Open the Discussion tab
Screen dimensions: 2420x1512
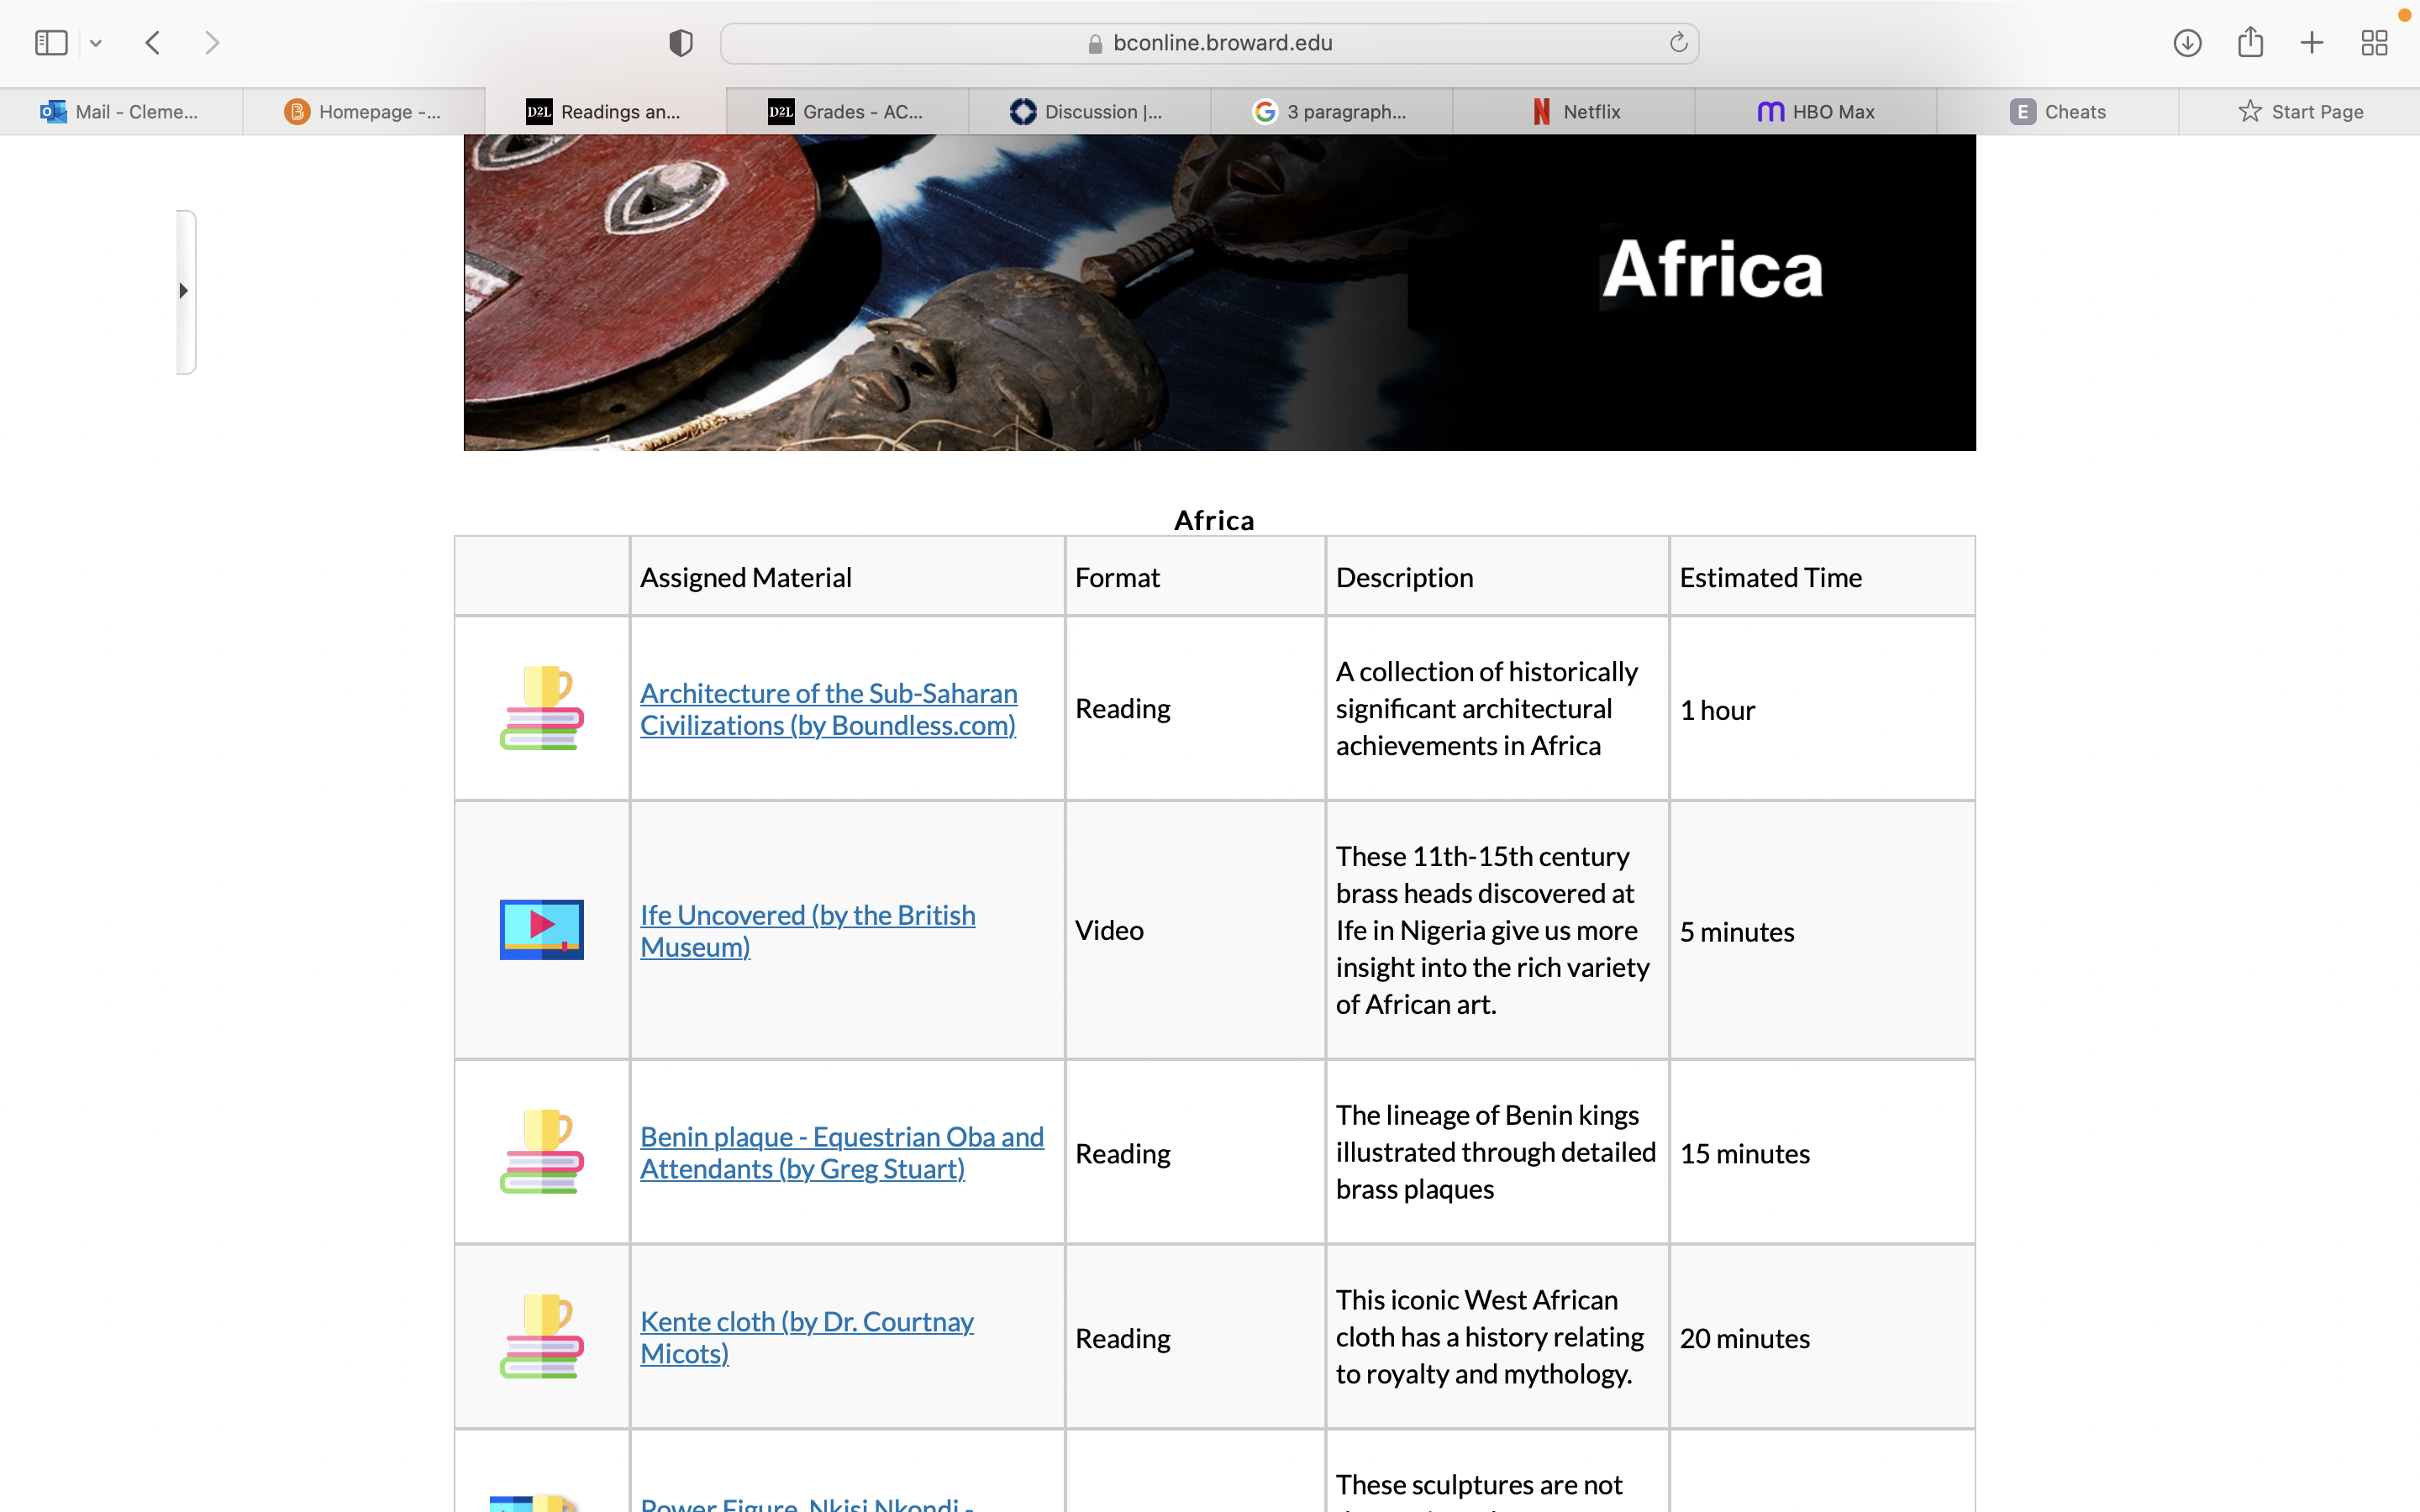[1089, 112]
